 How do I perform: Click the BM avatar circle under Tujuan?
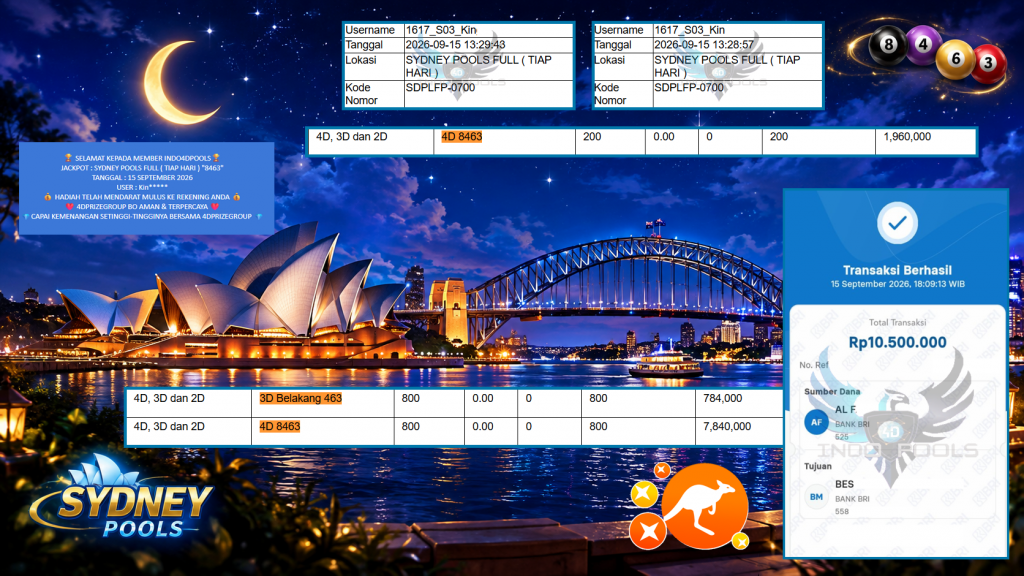pyautogui.click(x=816, y=497)
